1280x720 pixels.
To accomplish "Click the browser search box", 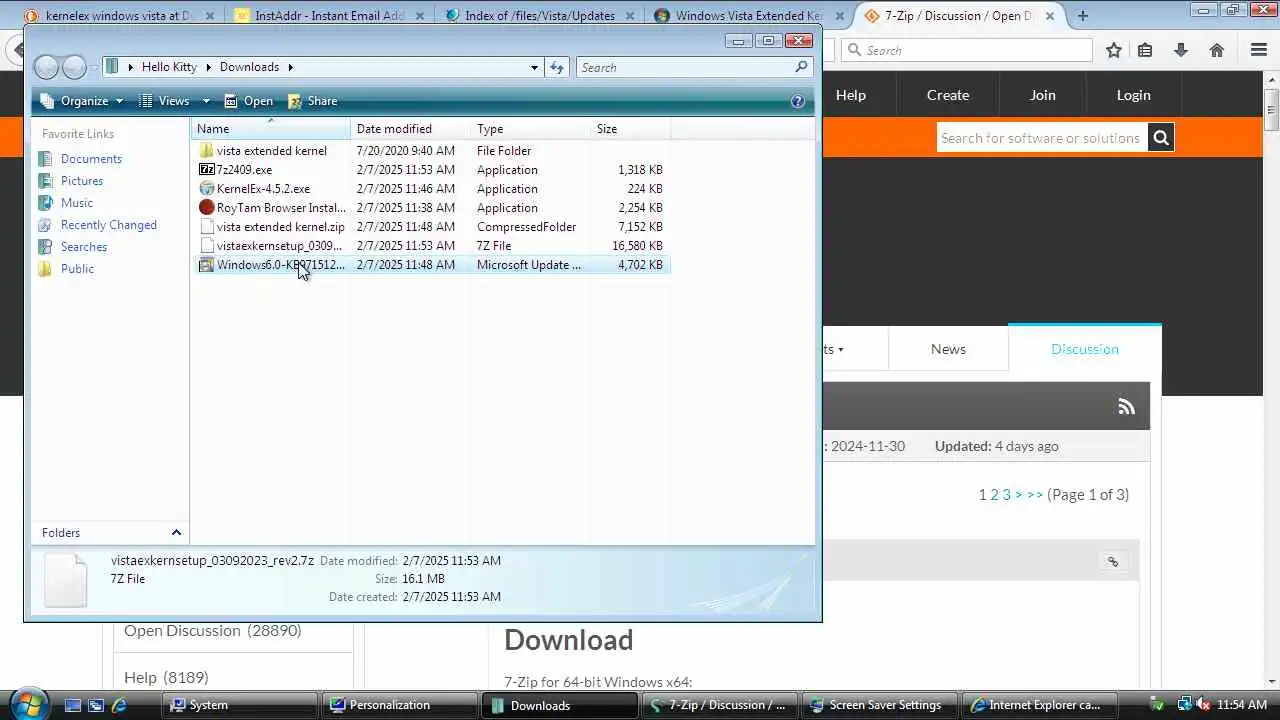I will [x=967, y=50].
